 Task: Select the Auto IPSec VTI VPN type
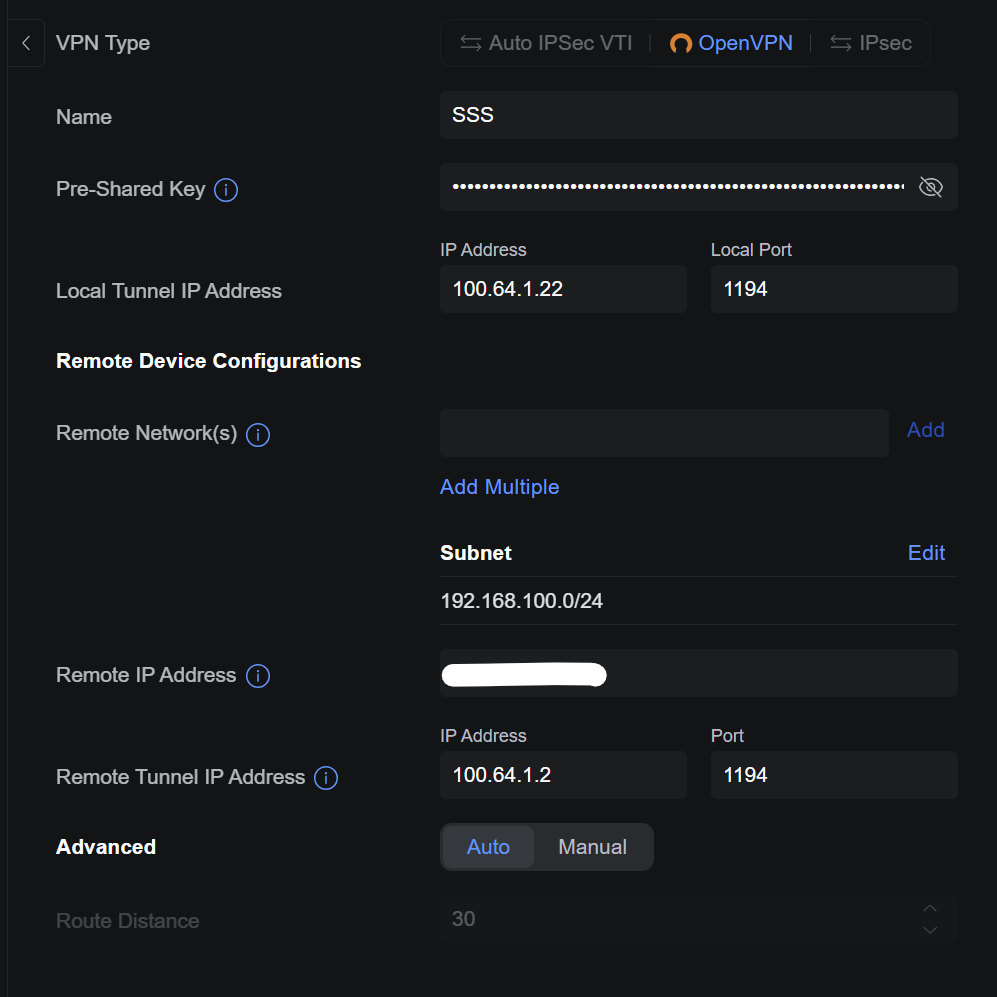point(546,43)
